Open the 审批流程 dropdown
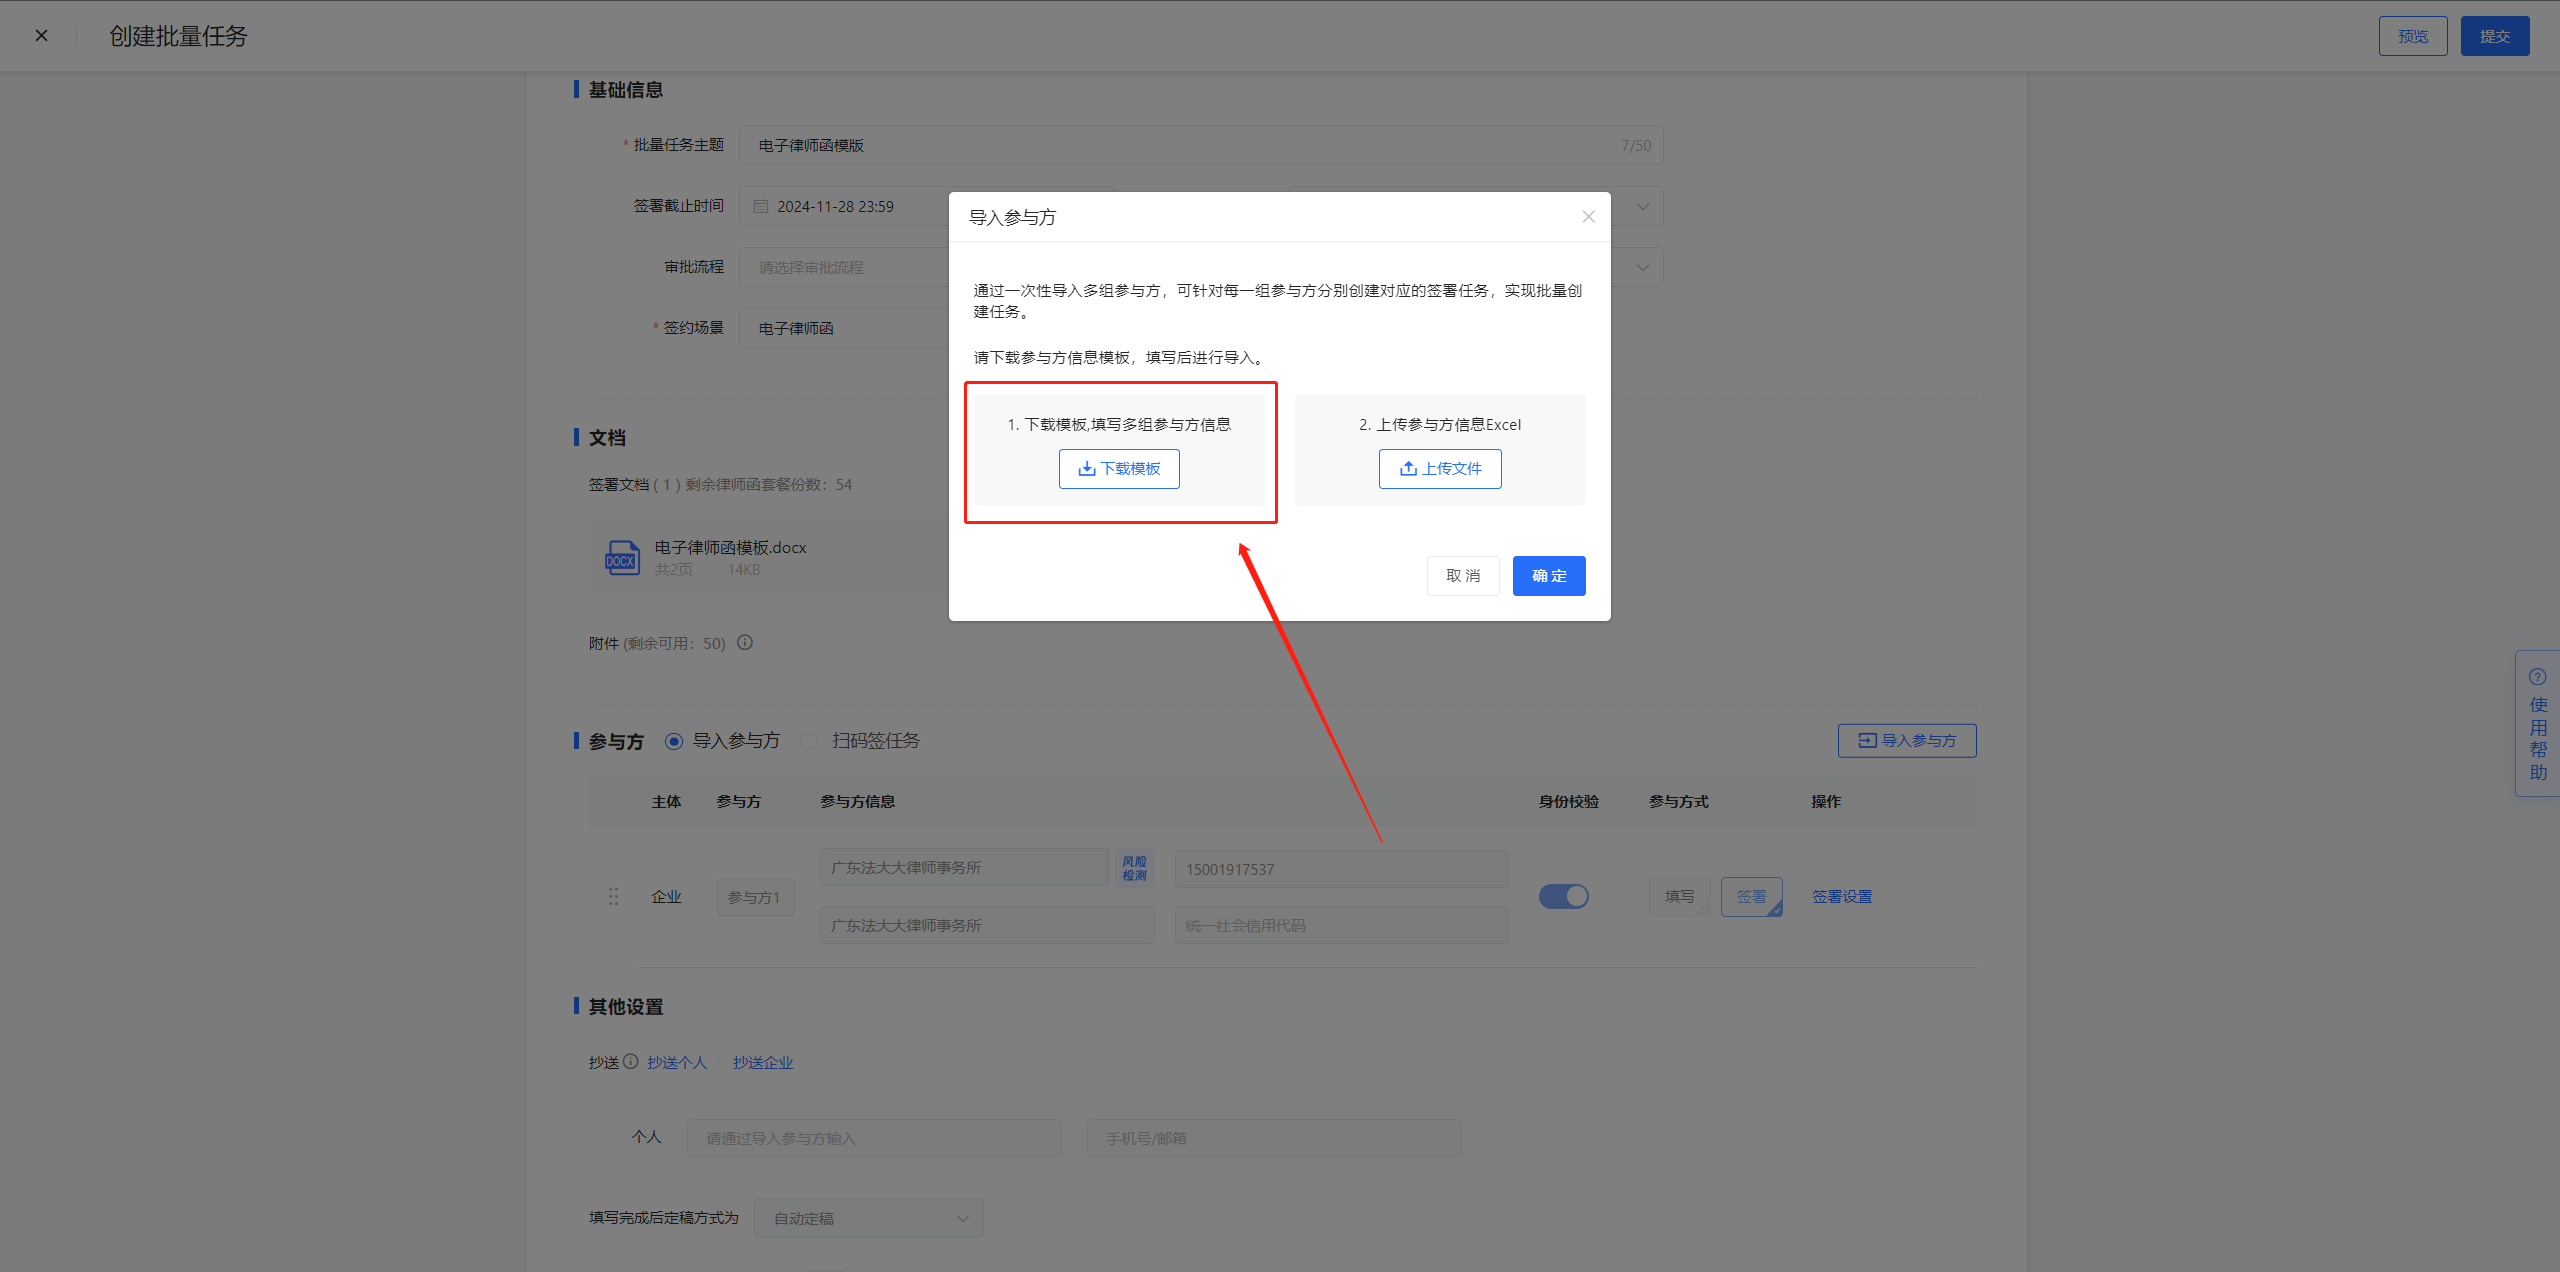 coord(845,267)
